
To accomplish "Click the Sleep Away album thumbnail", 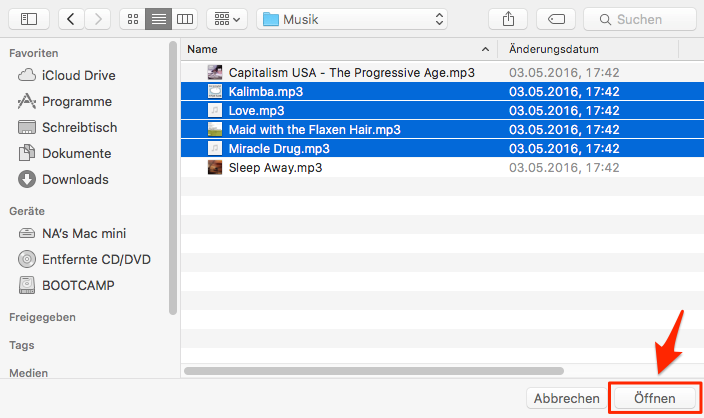I will [215, 167].
